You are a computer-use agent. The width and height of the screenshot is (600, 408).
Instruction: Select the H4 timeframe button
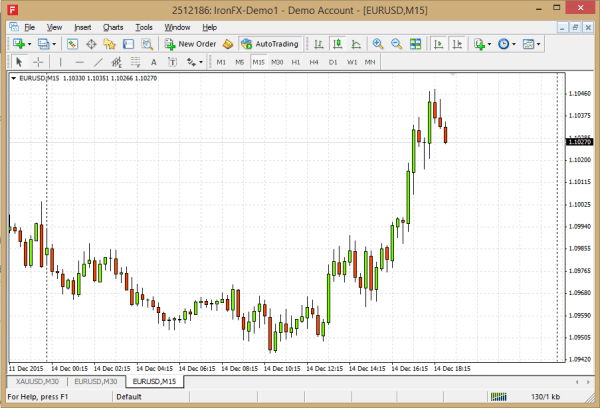click(314, 62)
